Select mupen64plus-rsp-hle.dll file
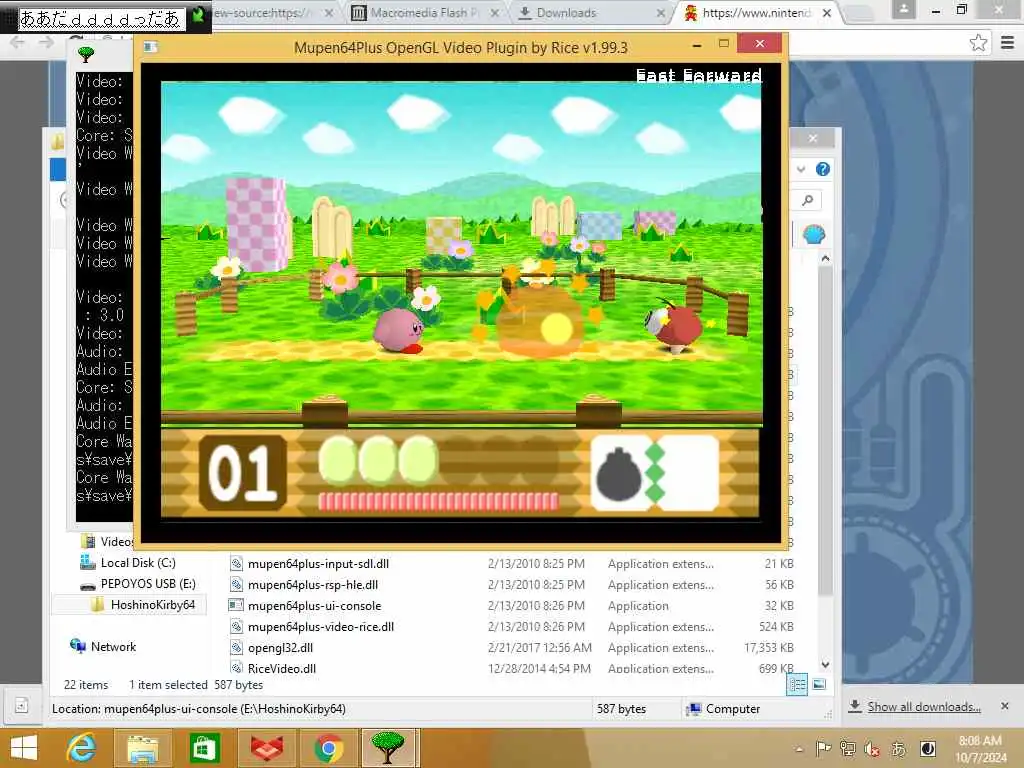Image resolution: width=1024 pixels, height=768 pixels. [x=313, y=584]
